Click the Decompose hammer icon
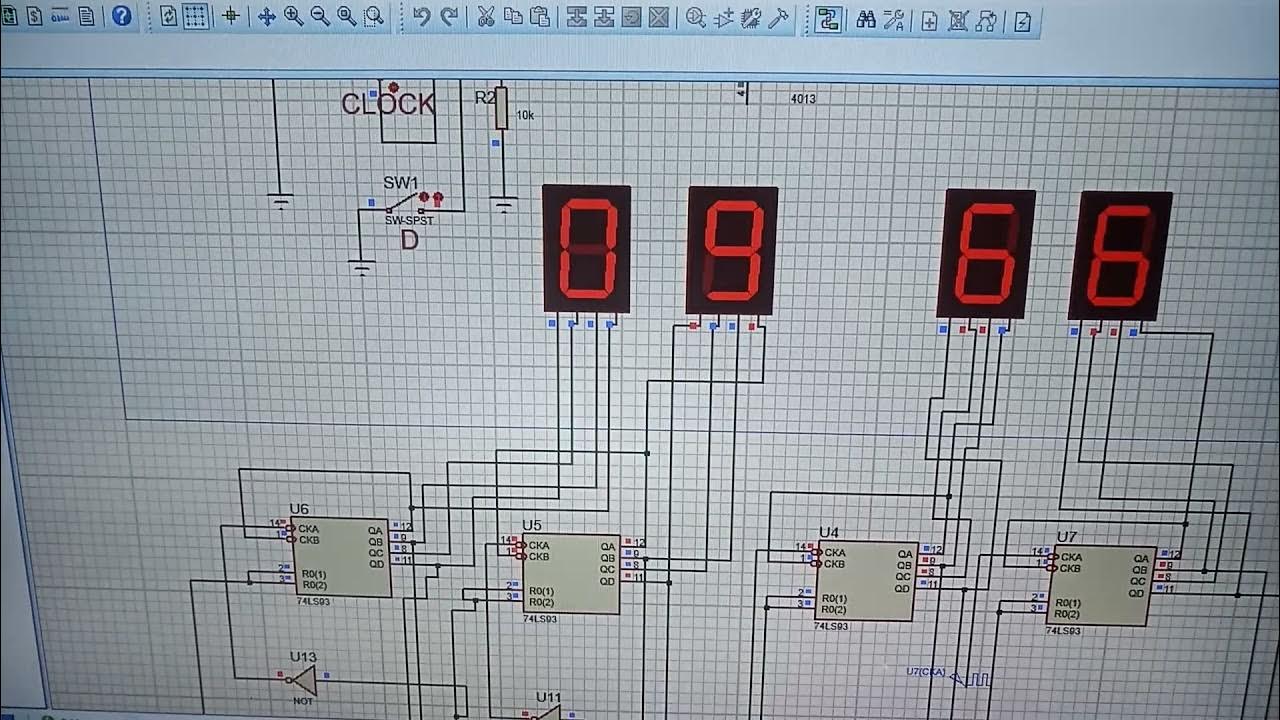Image resolution: width=1280 pixels, height=720 pixels. [x=778, y=18]
